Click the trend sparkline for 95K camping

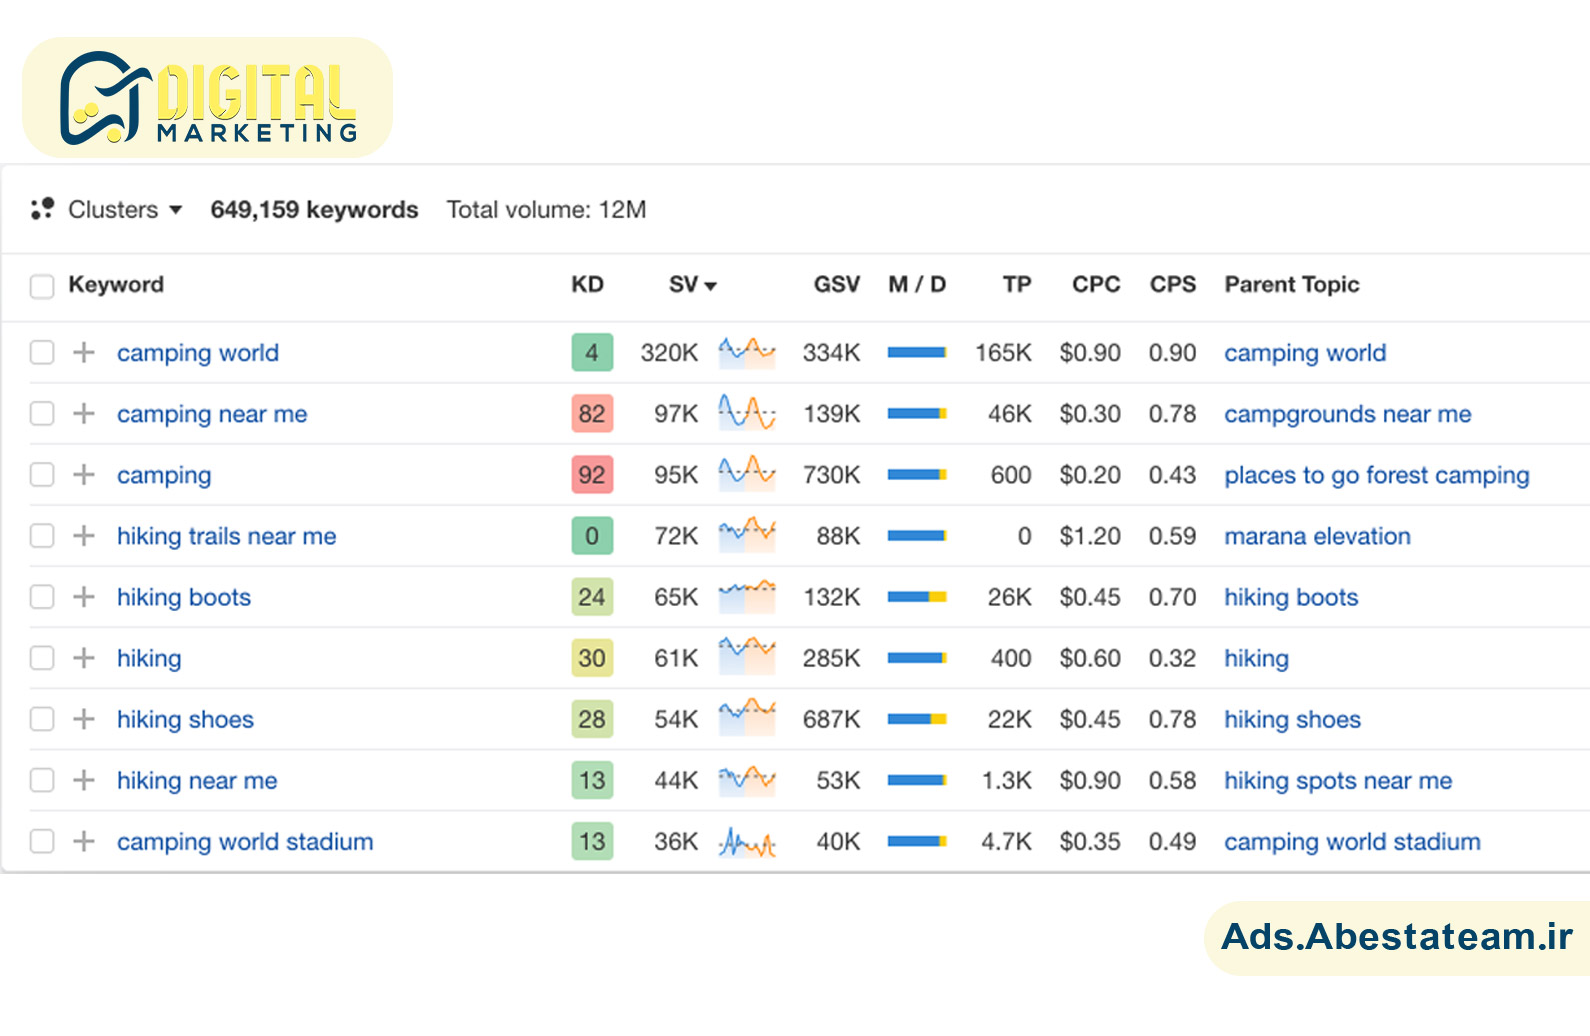click(x=747, y=474)
